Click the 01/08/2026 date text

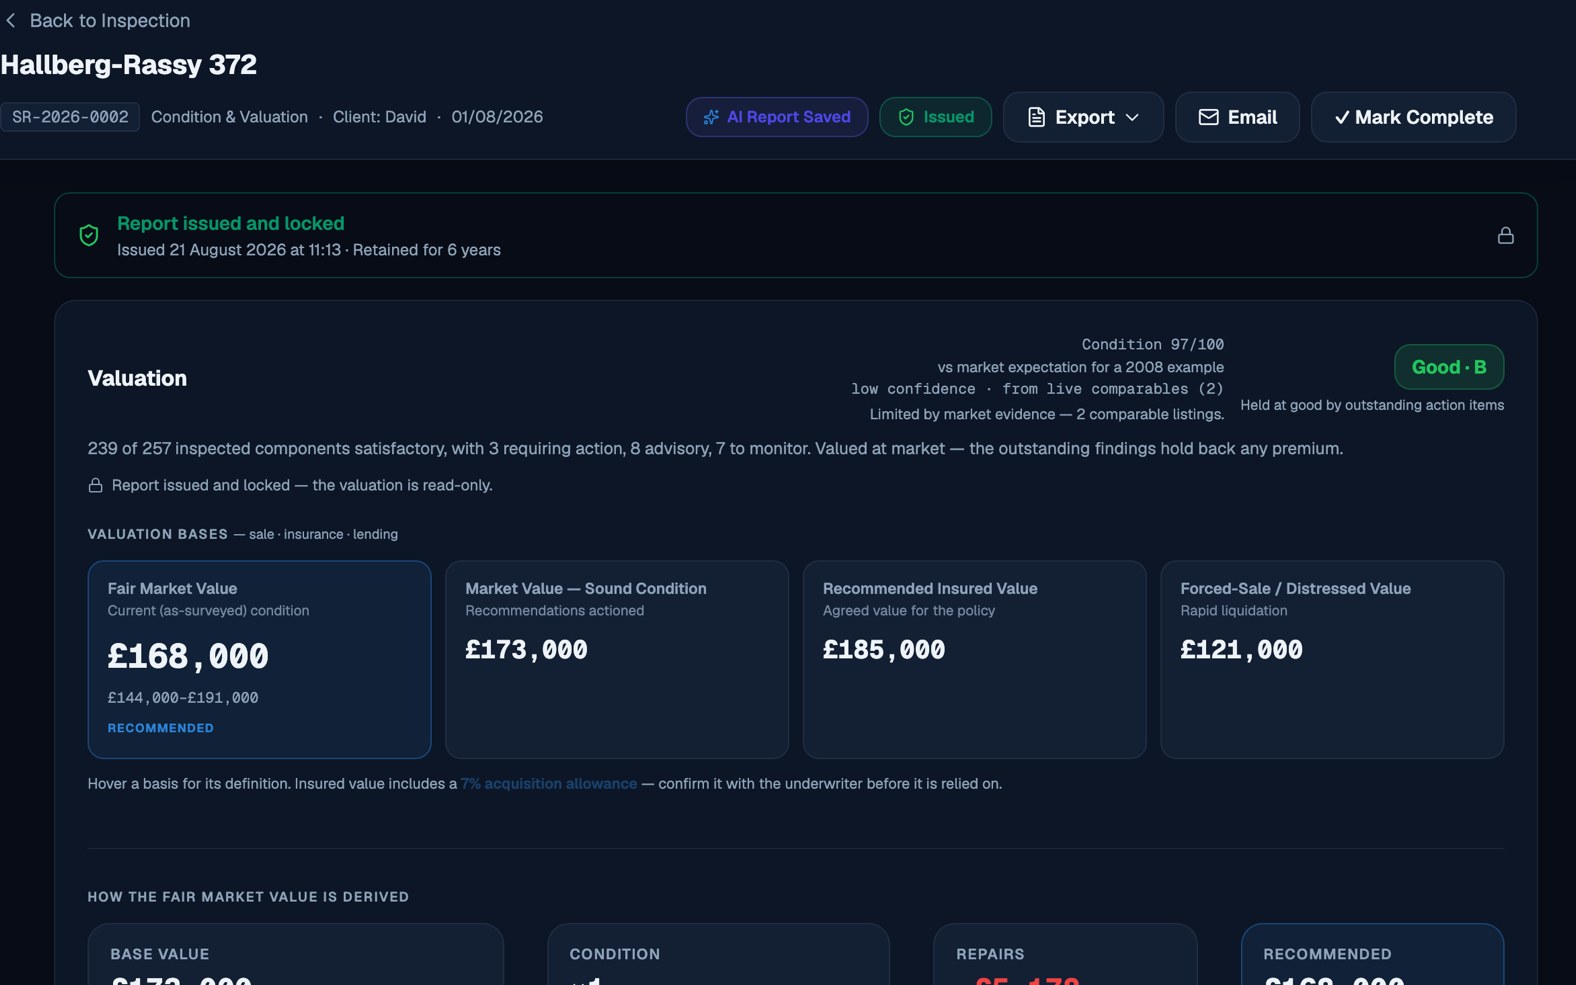click(x=497, y=117)
